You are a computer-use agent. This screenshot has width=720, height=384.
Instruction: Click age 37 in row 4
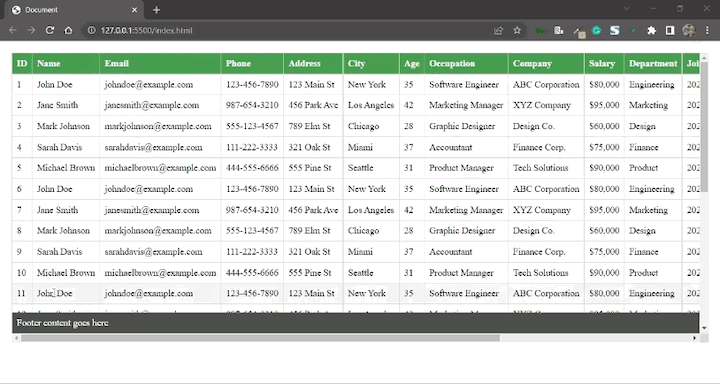click(x=409, y=147)
